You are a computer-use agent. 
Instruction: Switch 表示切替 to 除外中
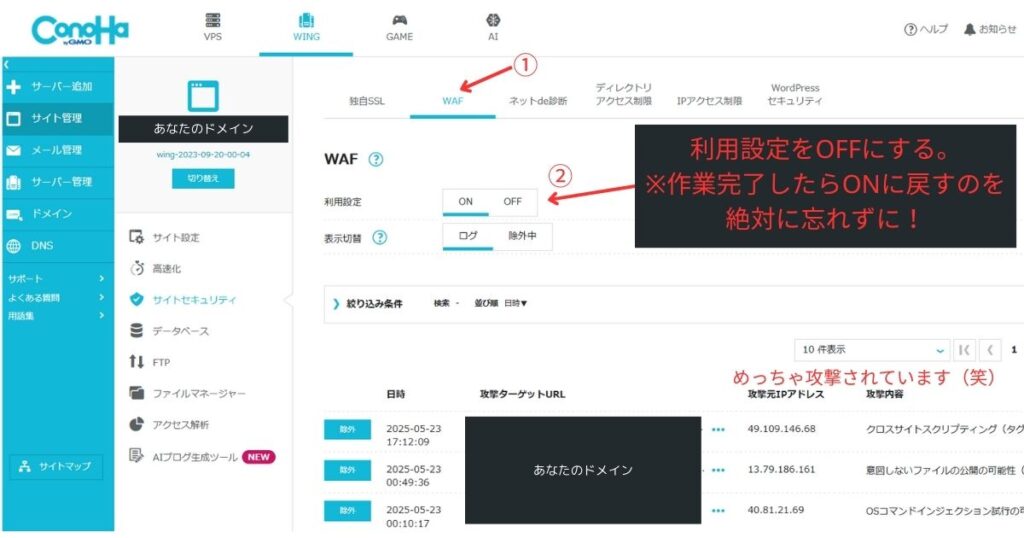(x=522, y=236)
